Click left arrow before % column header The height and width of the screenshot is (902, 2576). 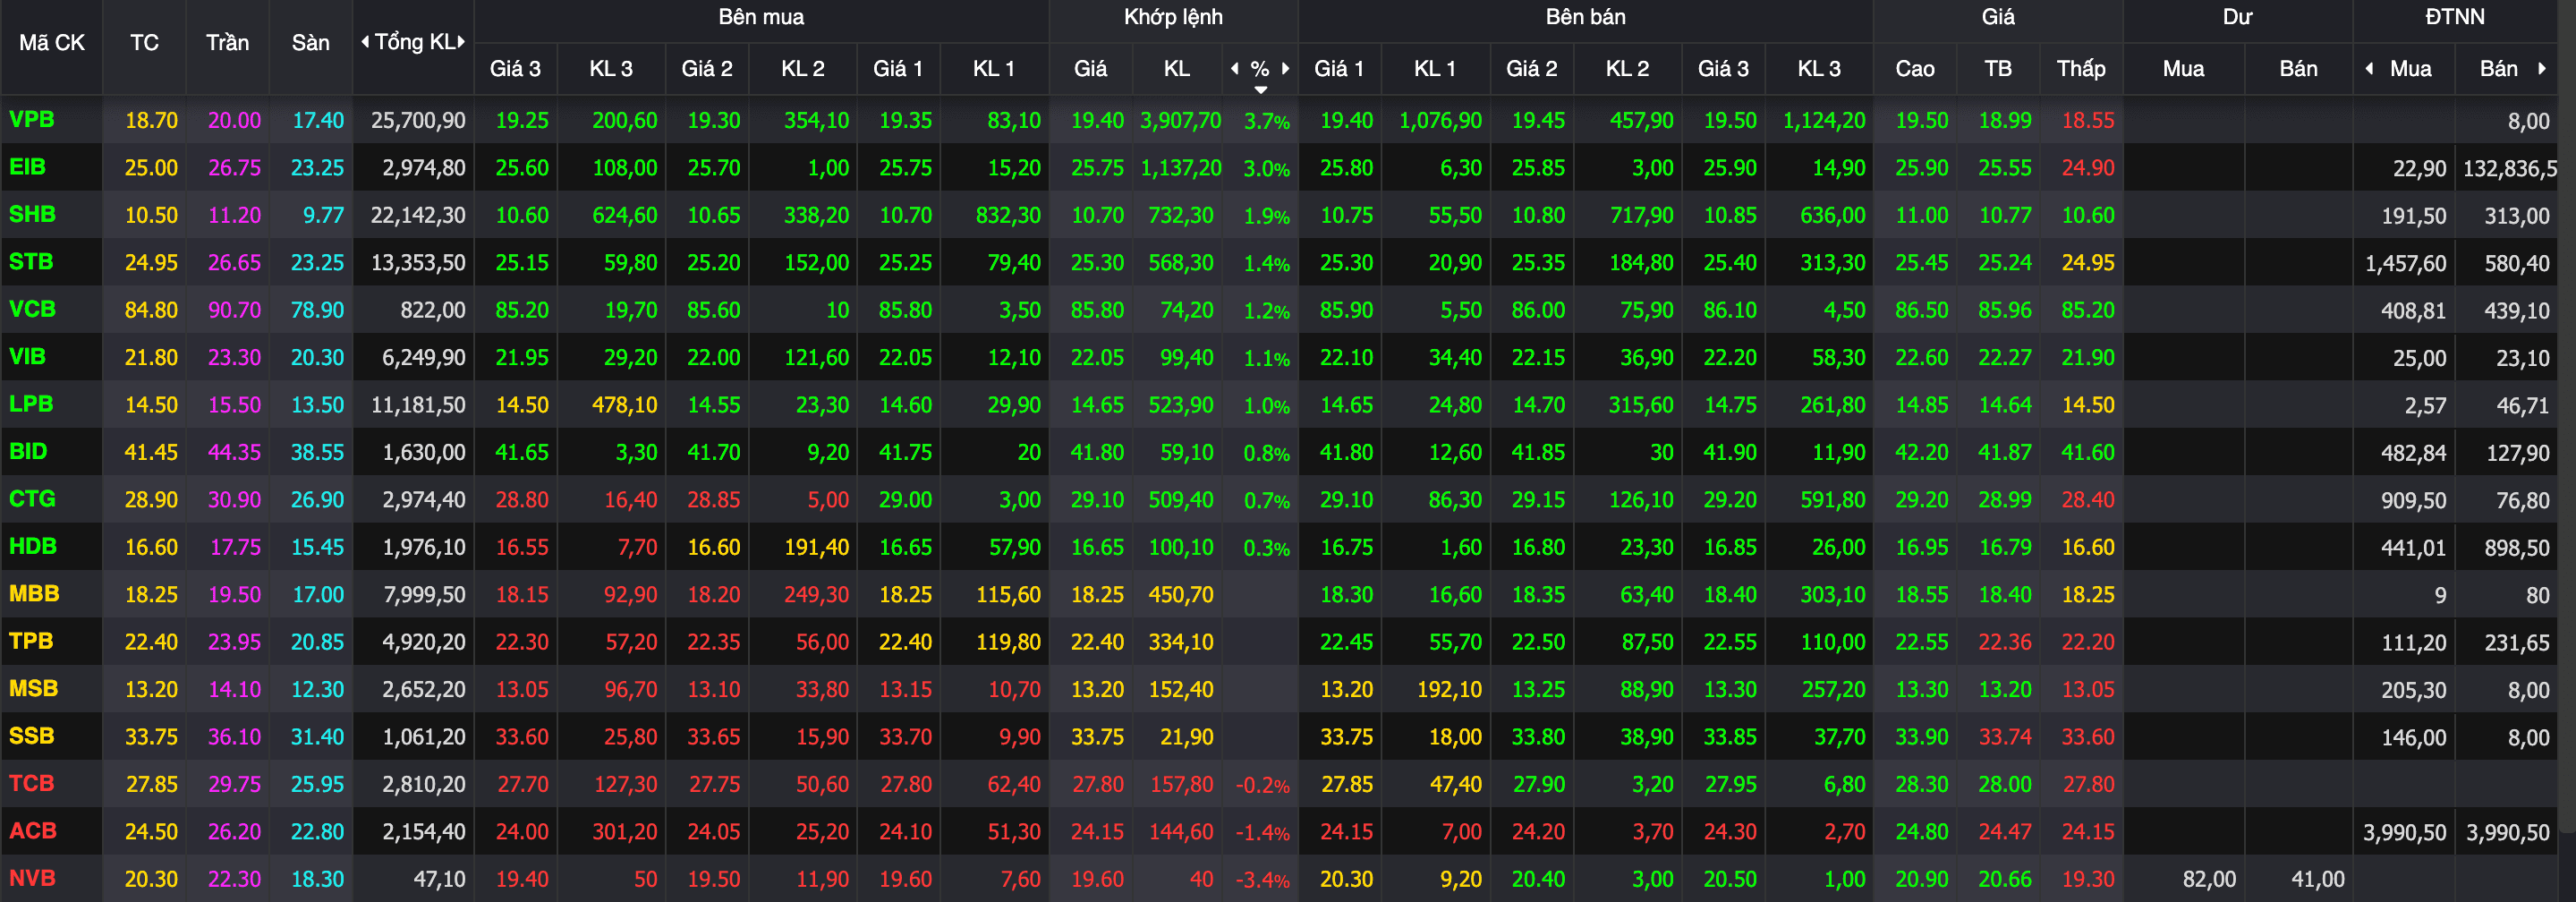(x=1235, y=68)
